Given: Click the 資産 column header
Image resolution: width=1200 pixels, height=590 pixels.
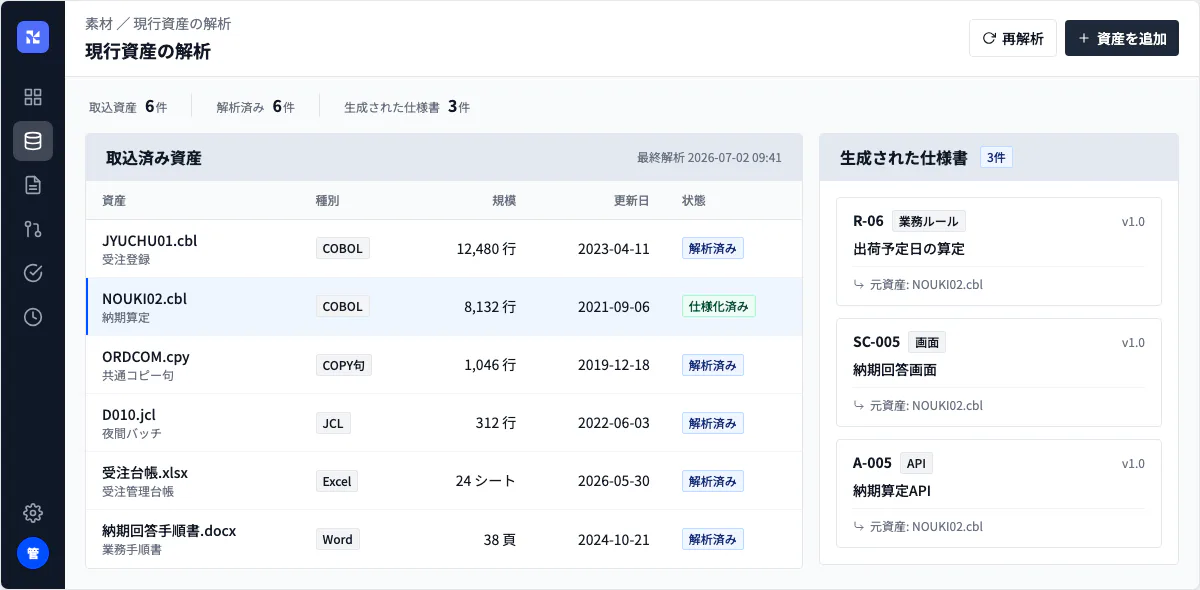Looking at the screenshot, I should [114, 201].
